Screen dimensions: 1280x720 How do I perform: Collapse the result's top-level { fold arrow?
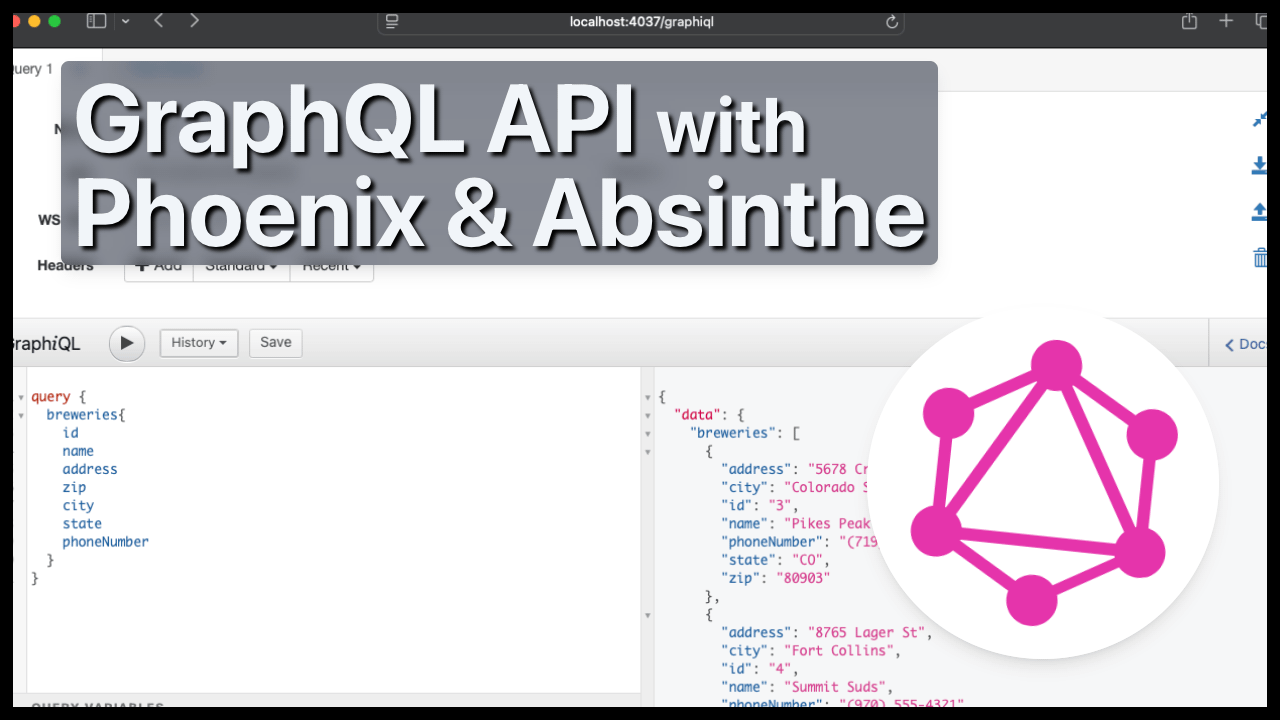pos(647,398)
